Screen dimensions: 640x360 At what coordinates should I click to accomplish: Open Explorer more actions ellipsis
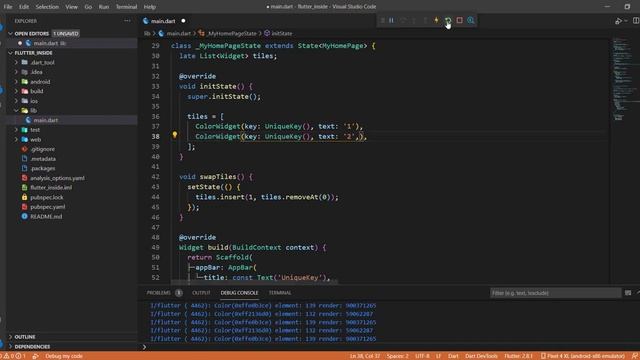(x=127, y=21)
